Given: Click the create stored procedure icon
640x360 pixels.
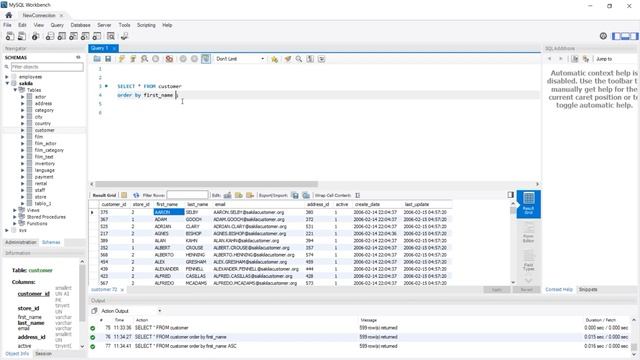Looking at the screenshot, I should point(85,36).
